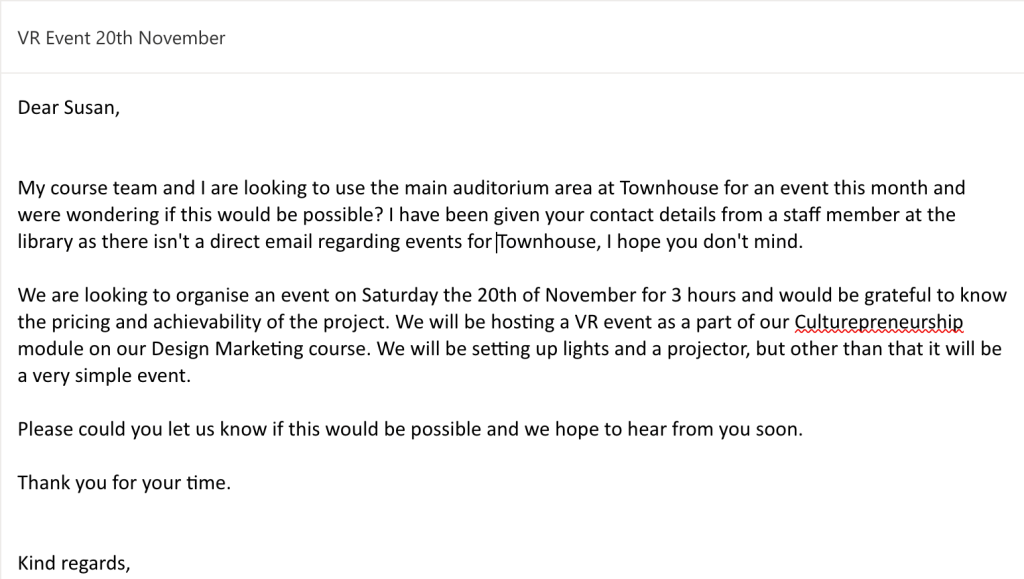Click the word "soon" ending the request sentence

(780, 430)
